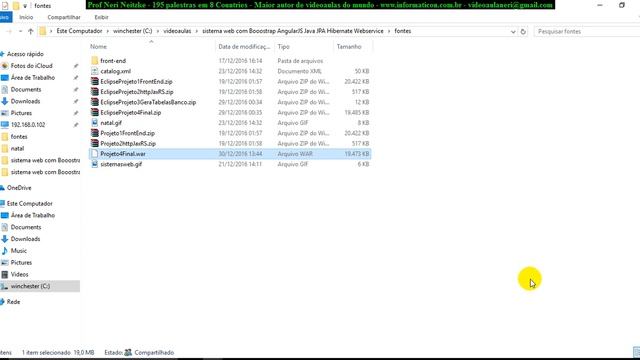Open natal folder in quick access
The height and width of the screenshot is (360, 640).
point(17,149)
